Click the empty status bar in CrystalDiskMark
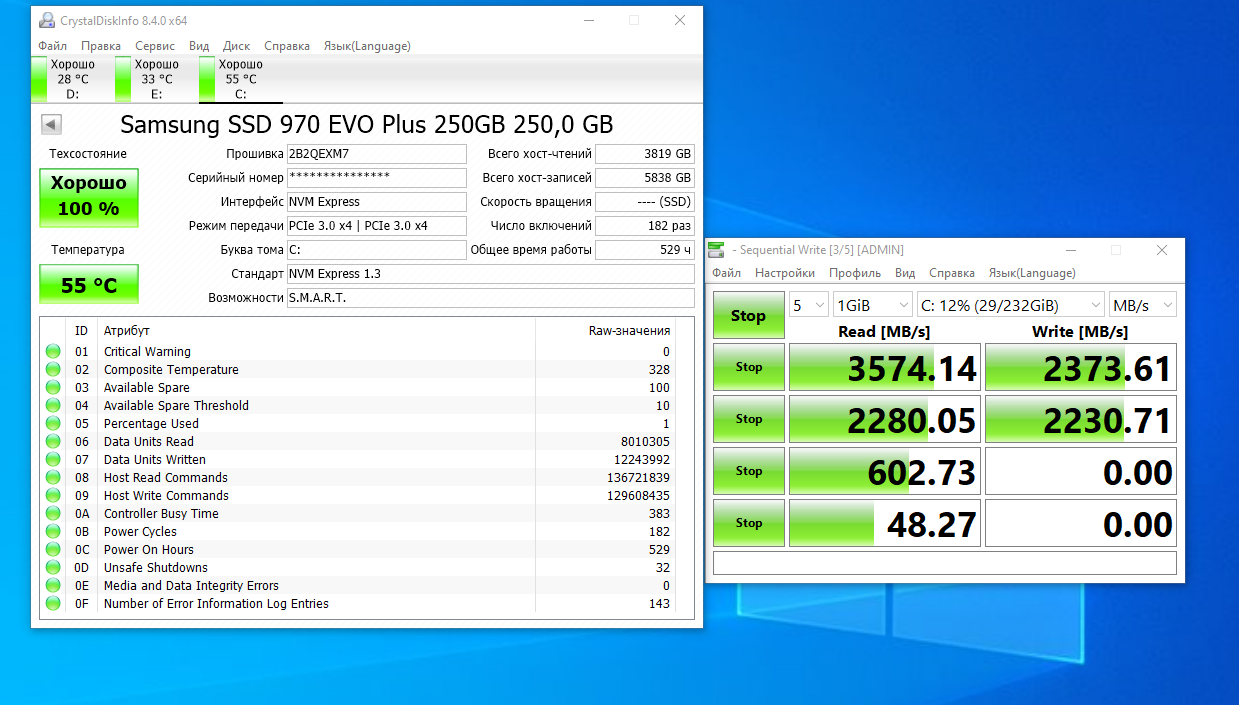This screenshot has width=1239, height=705. 945,563
